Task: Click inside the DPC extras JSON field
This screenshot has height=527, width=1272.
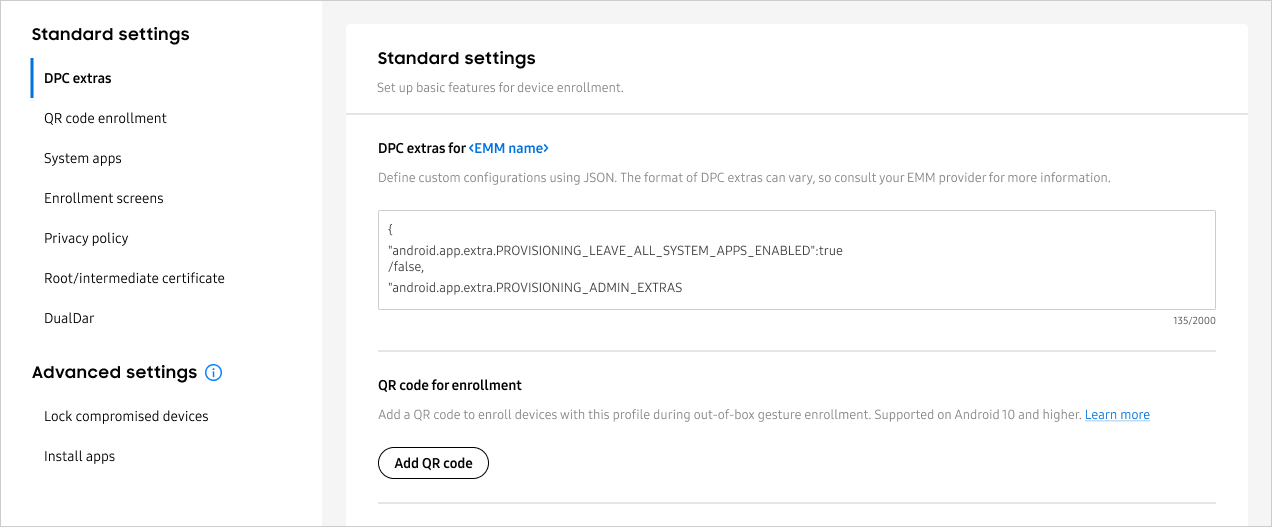Action: pyautogui.click(x=796, y=260)
